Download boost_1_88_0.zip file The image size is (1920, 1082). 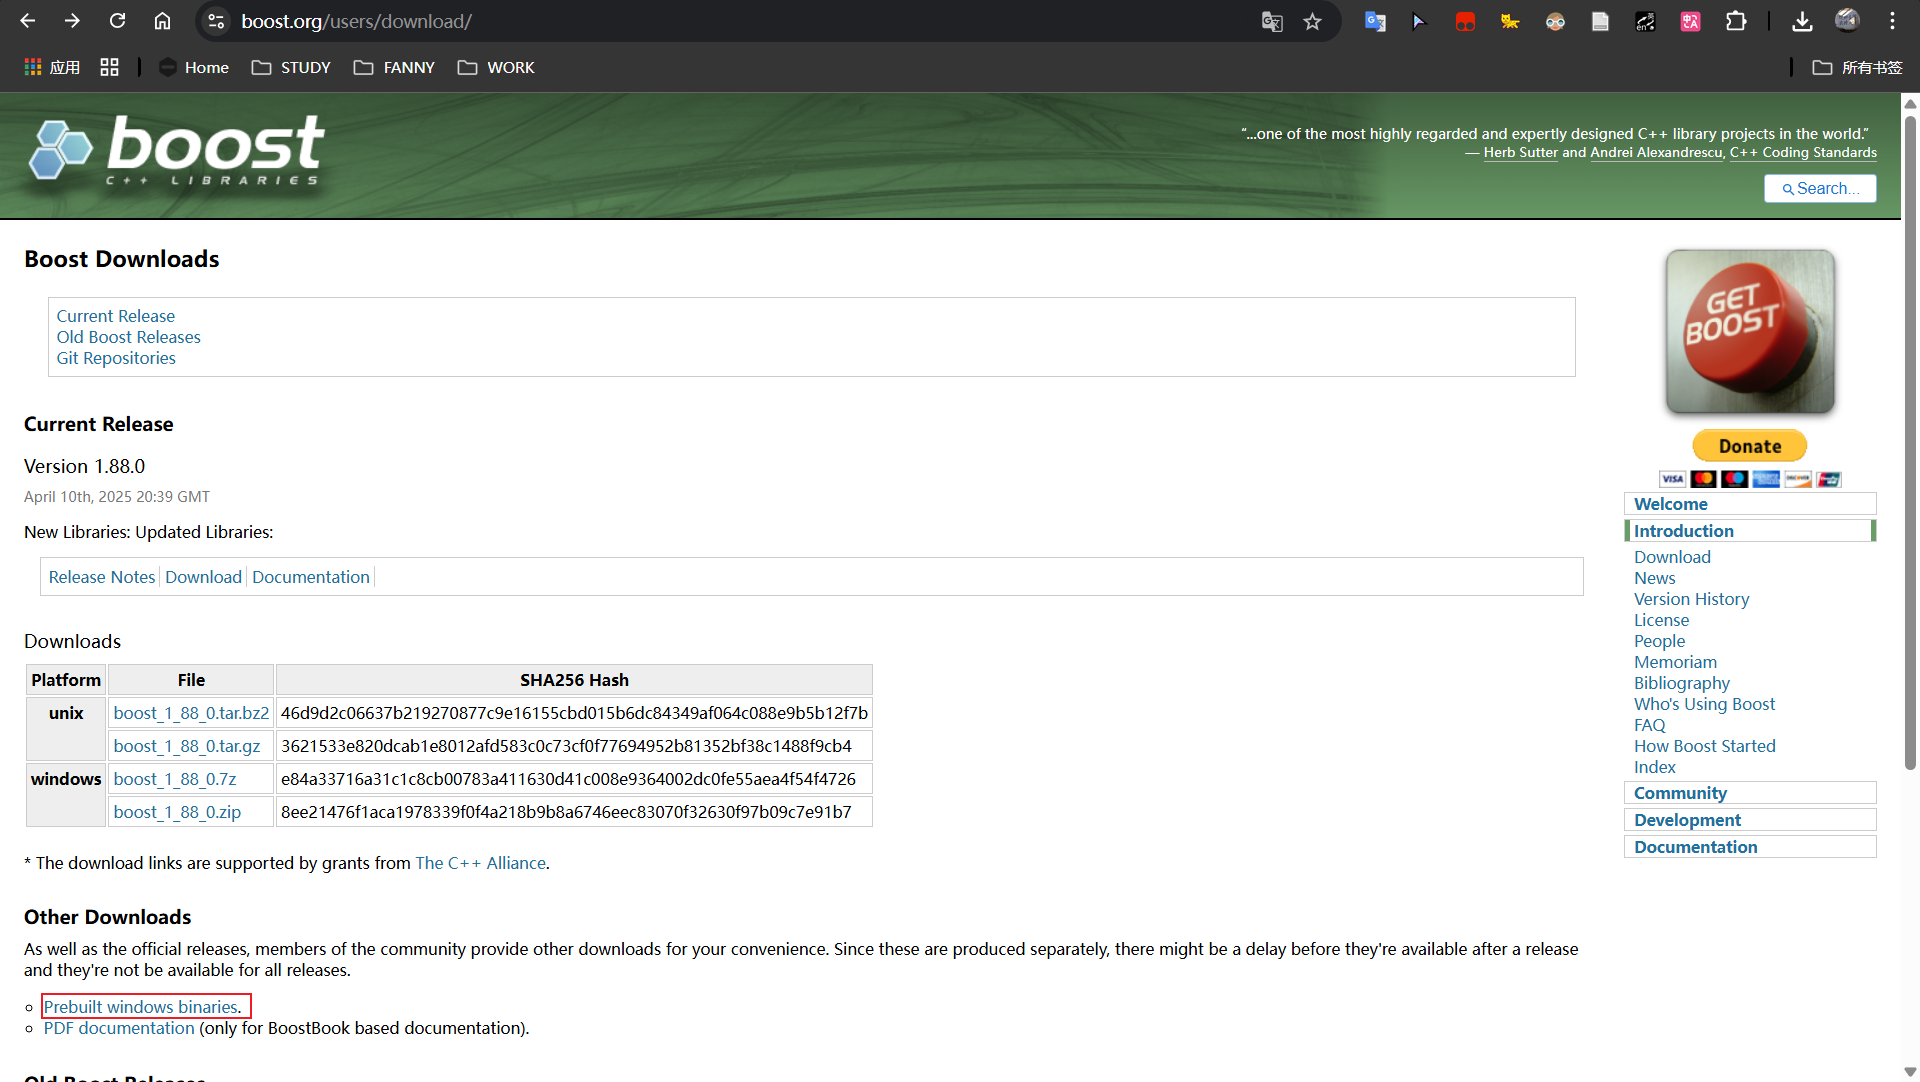tap(177, 812)
